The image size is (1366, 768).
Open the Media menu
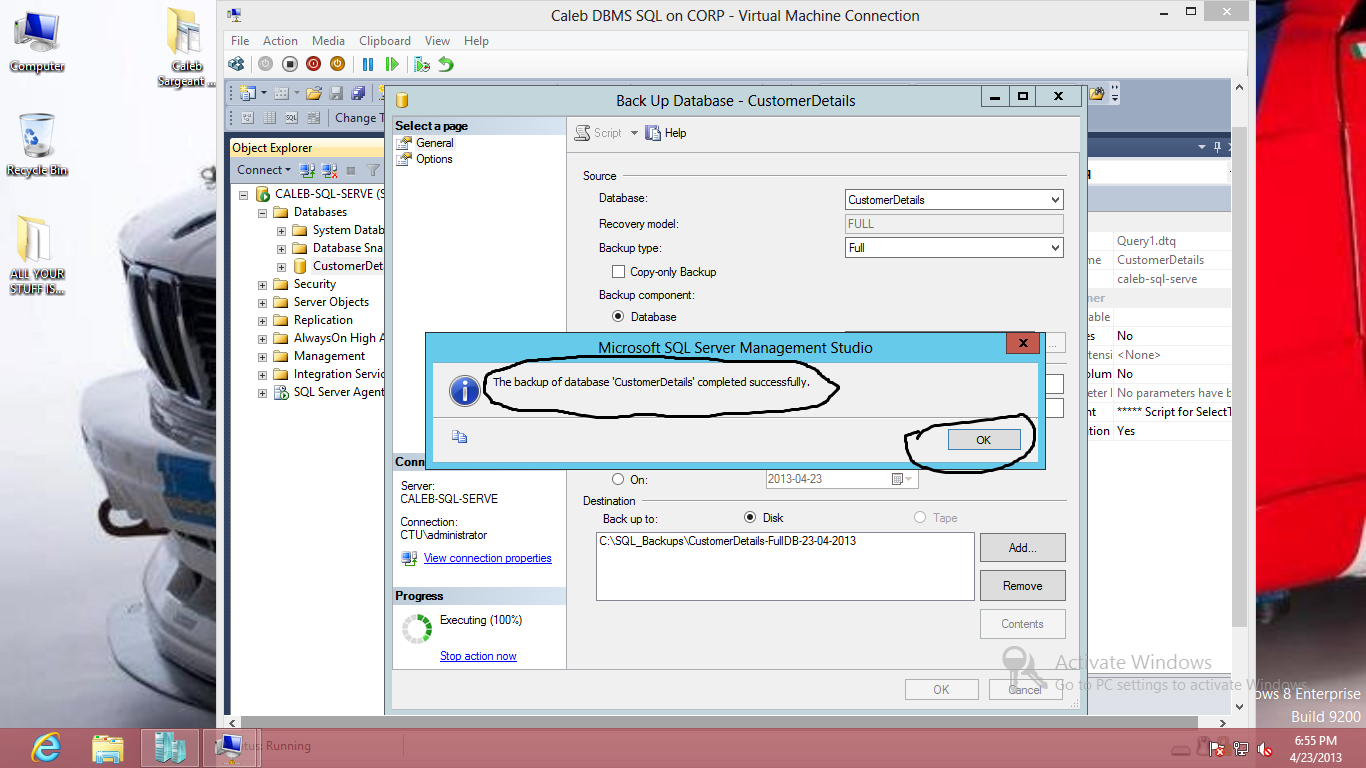click(x=328, y=41)
